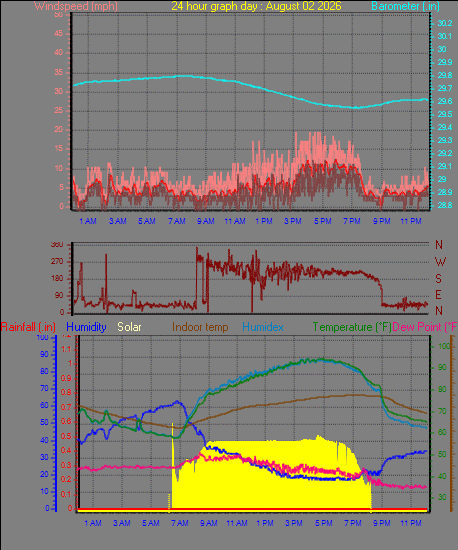Click the Temperature (°F) legend label
Screen dimensions: 458x550
[x=352, y=327]
